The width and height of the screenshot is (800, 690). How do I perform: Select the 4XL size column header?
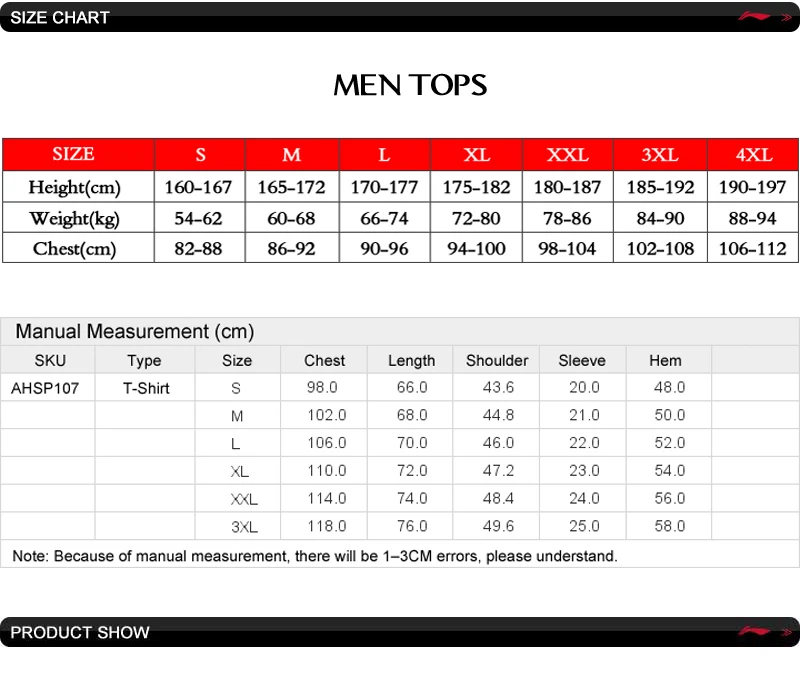(x=753, y=154)
